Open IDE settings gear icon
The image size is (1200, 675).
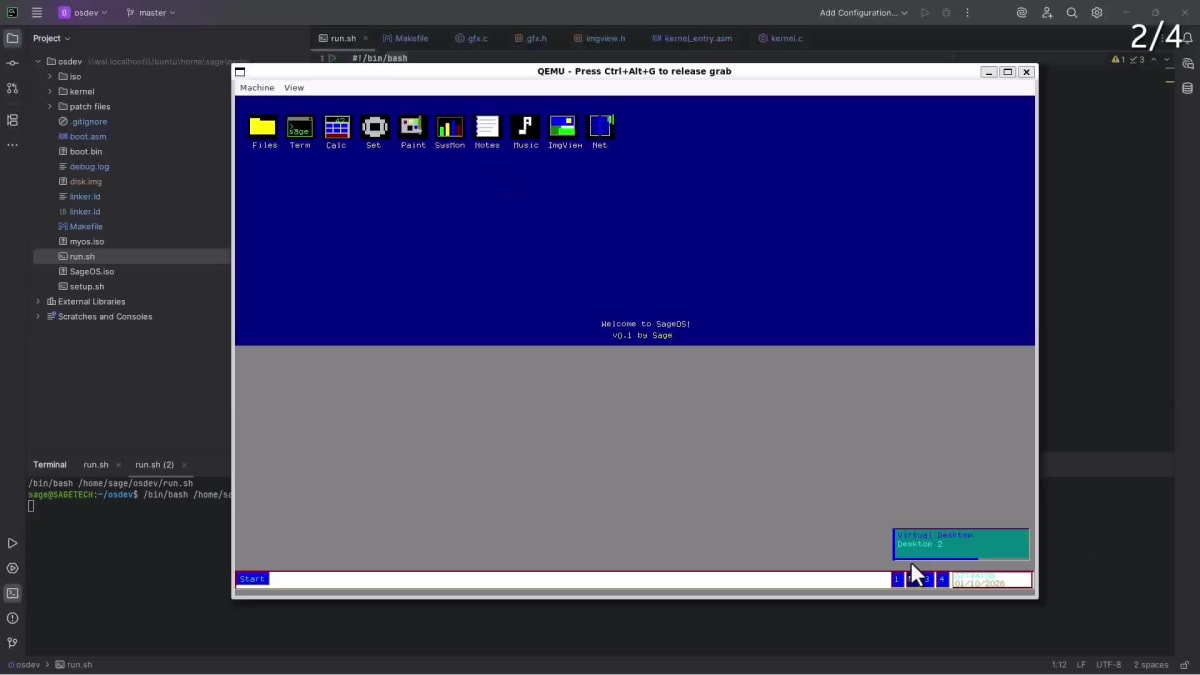click(x=1097, y=13)
